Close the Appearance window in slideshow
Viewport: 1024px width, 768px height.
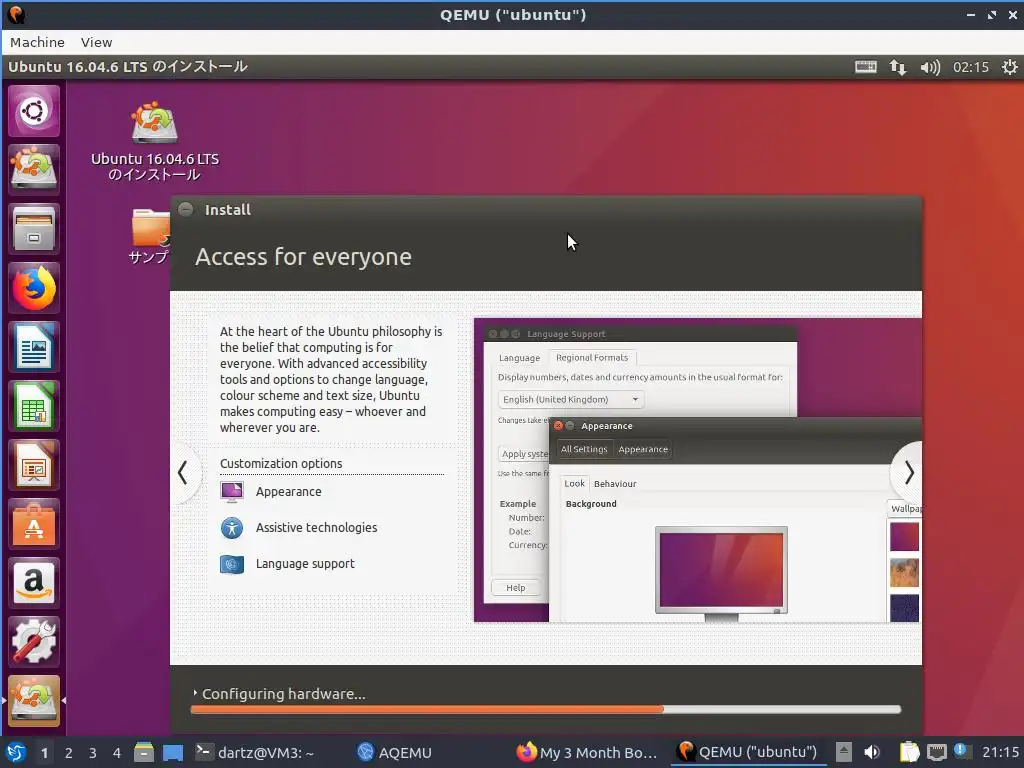click(558, 426)
